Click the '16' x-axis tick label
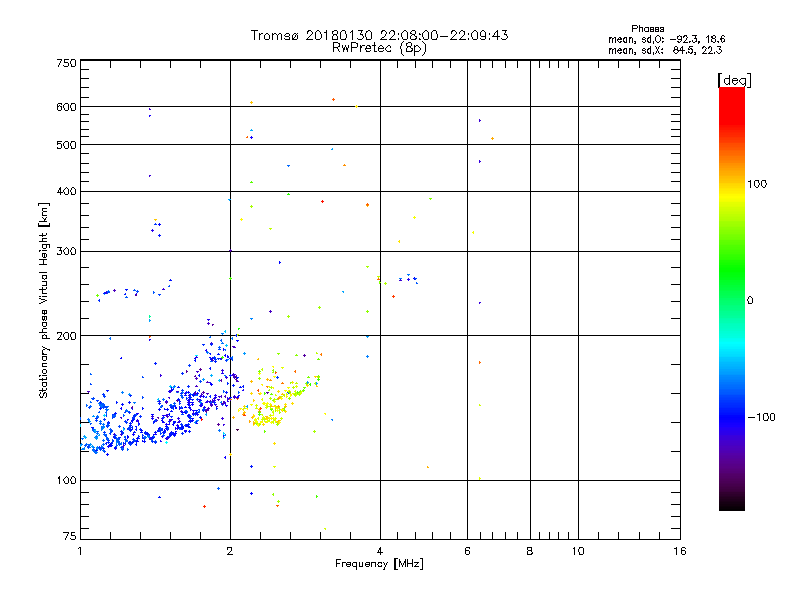Viewport: 800px width, 600px height. (x=680, y=551)
